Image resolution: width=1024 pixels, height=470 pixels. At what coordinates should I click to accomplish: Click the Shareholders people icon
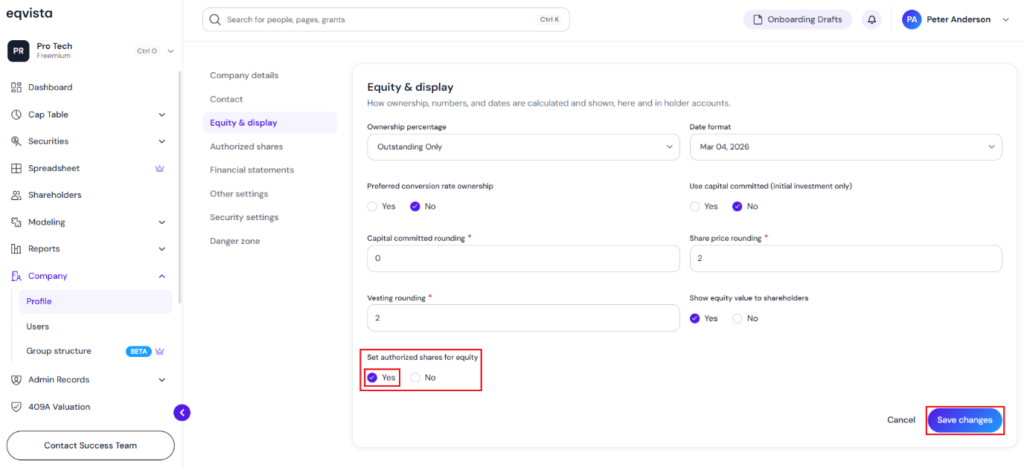[x=17, y=195]
